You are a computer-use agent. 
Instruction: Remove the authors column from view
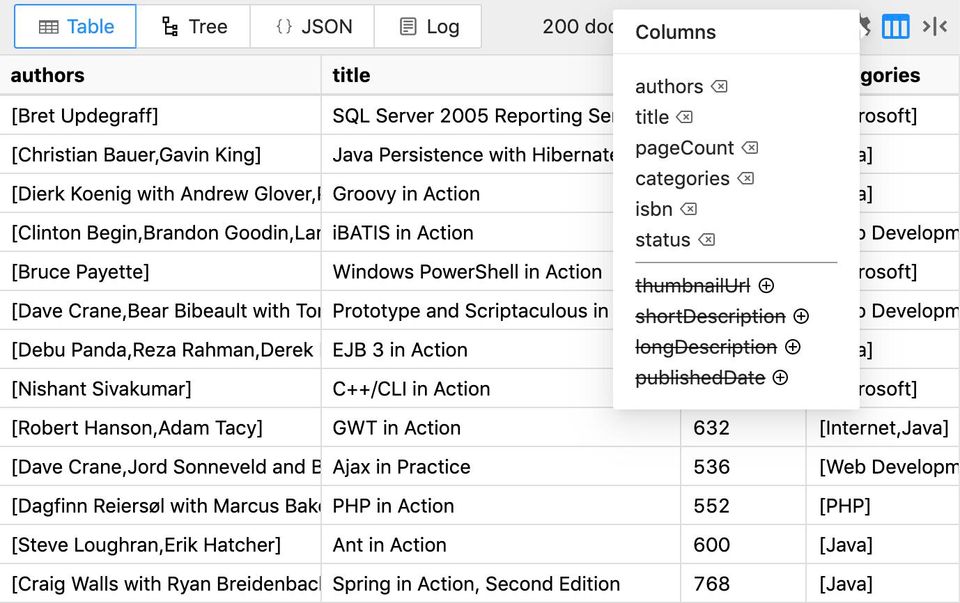(x=719, y=86)
